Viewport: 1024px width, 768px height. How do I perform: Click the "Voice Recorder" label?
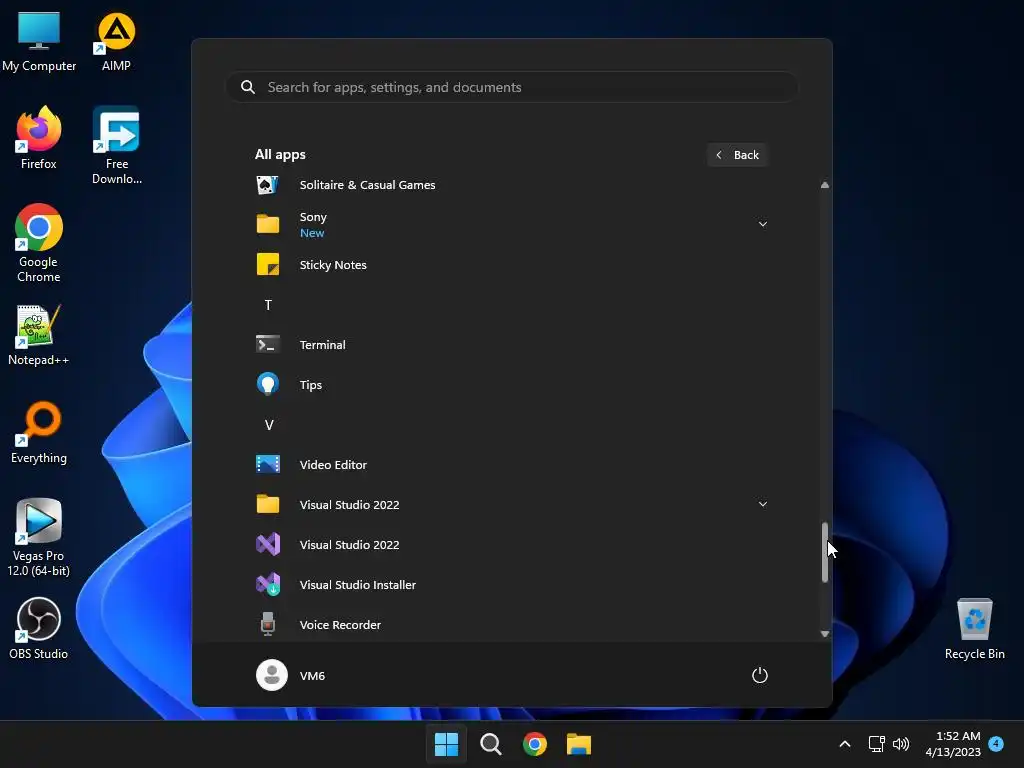pos(340,624)
